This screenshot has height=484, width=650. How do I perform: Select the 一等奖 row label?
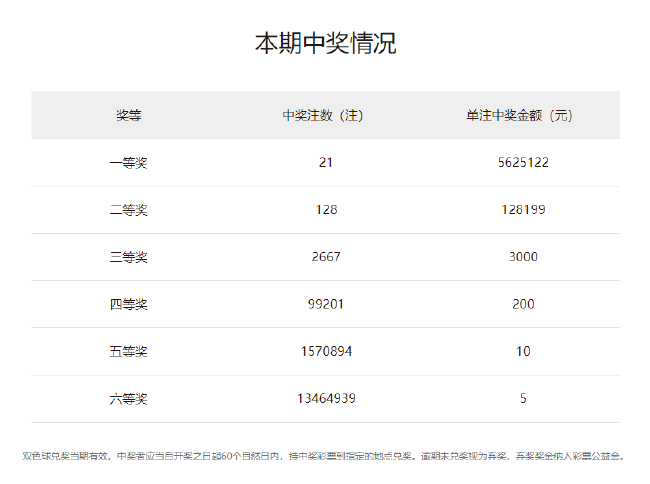(x=128, y=162)
